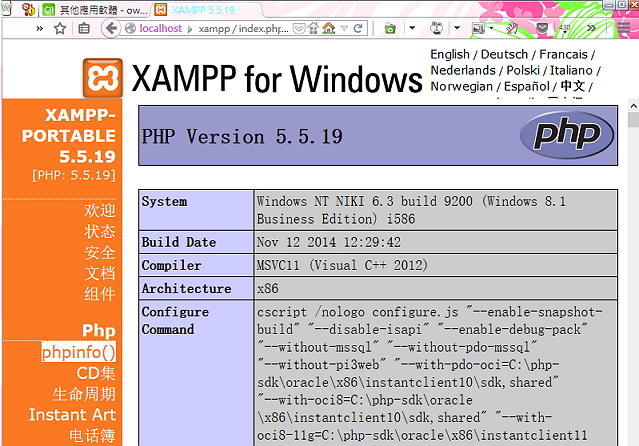Image resolution: width=639 pixels, height=446 pixels.
Task: Click the 'Php' sidebar section heading
Action: 99,331
